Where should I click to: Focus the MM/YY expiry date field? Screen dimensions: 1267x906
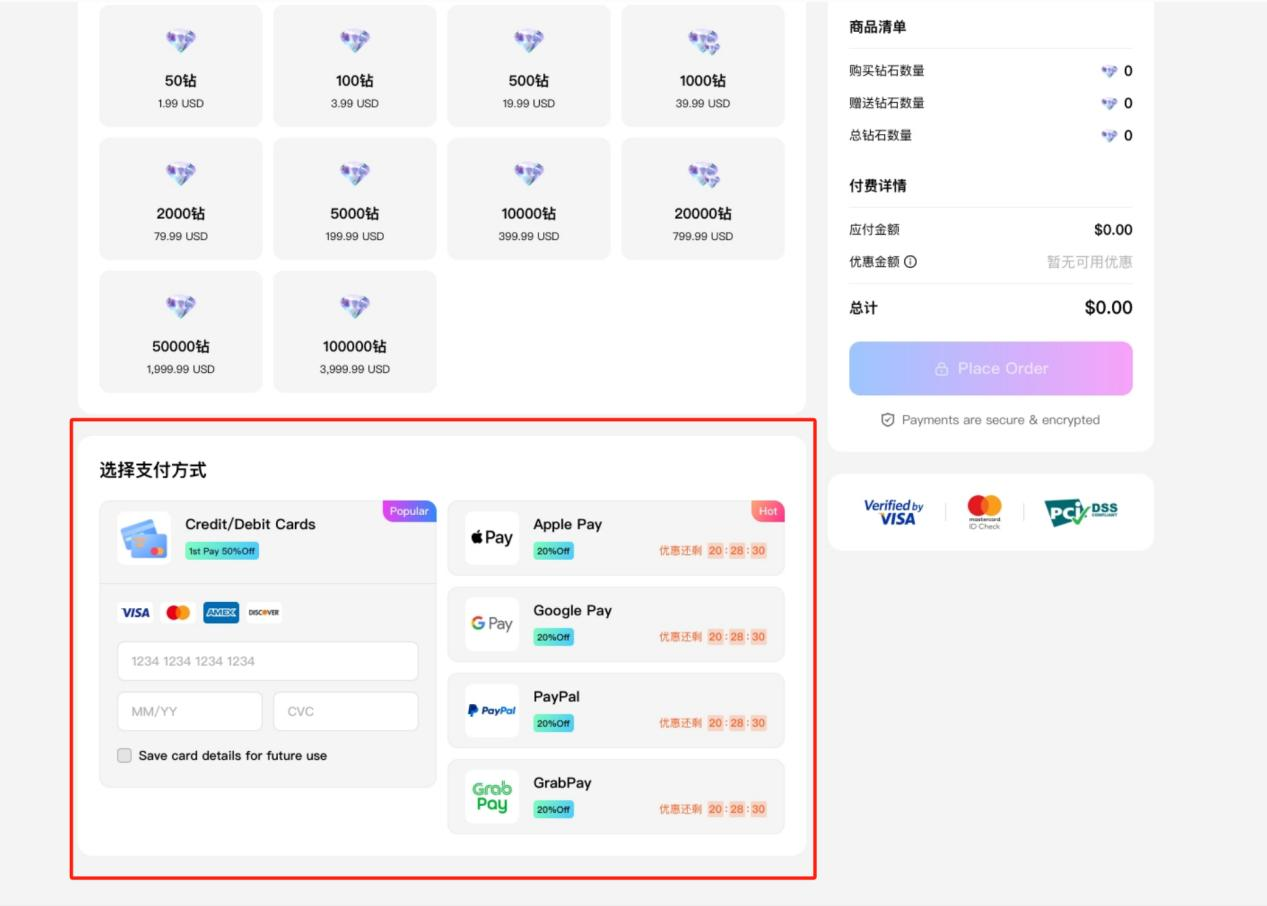pos(190,712)
